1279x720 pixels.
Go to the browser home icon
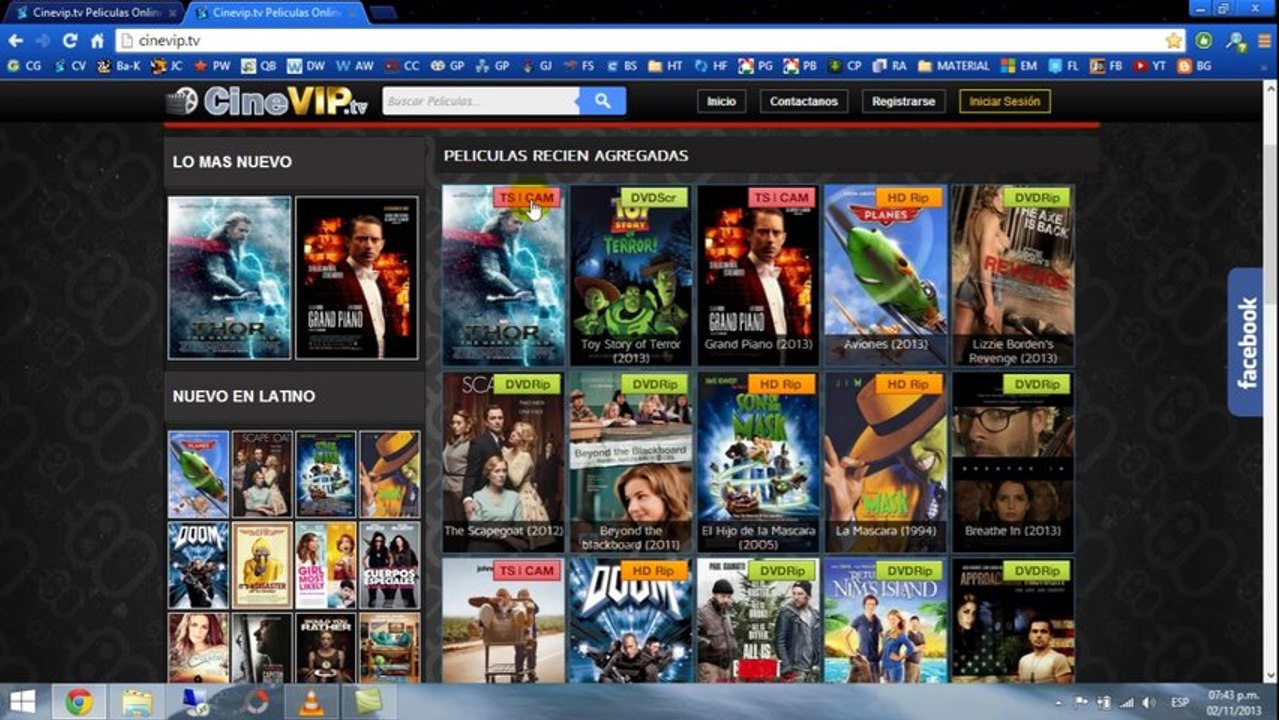coord(97,41)
